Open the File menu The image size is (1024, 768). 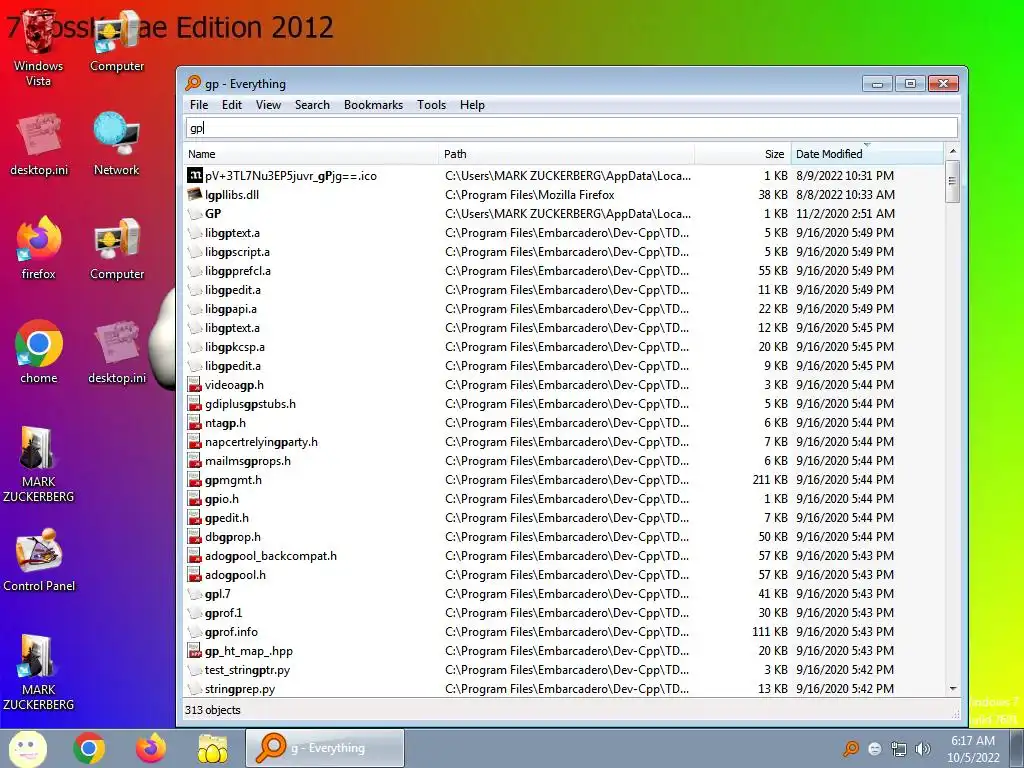[x=199, y=104]
